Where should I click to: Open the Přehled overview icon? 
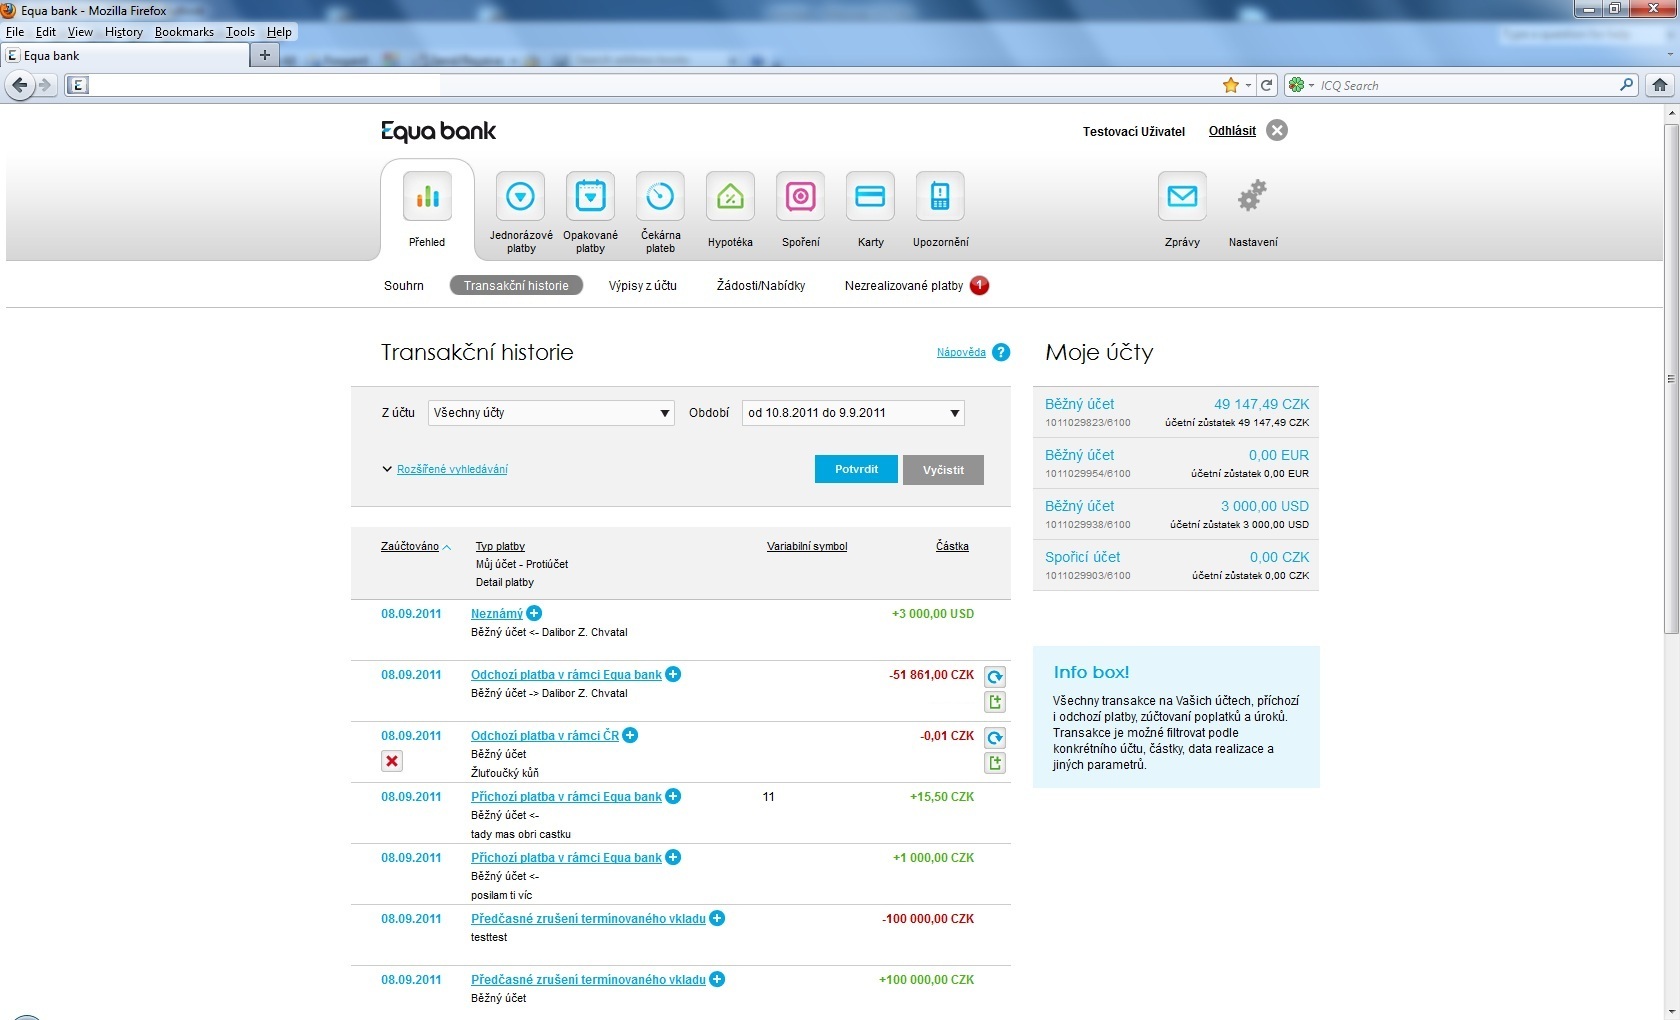click(428, 196)
